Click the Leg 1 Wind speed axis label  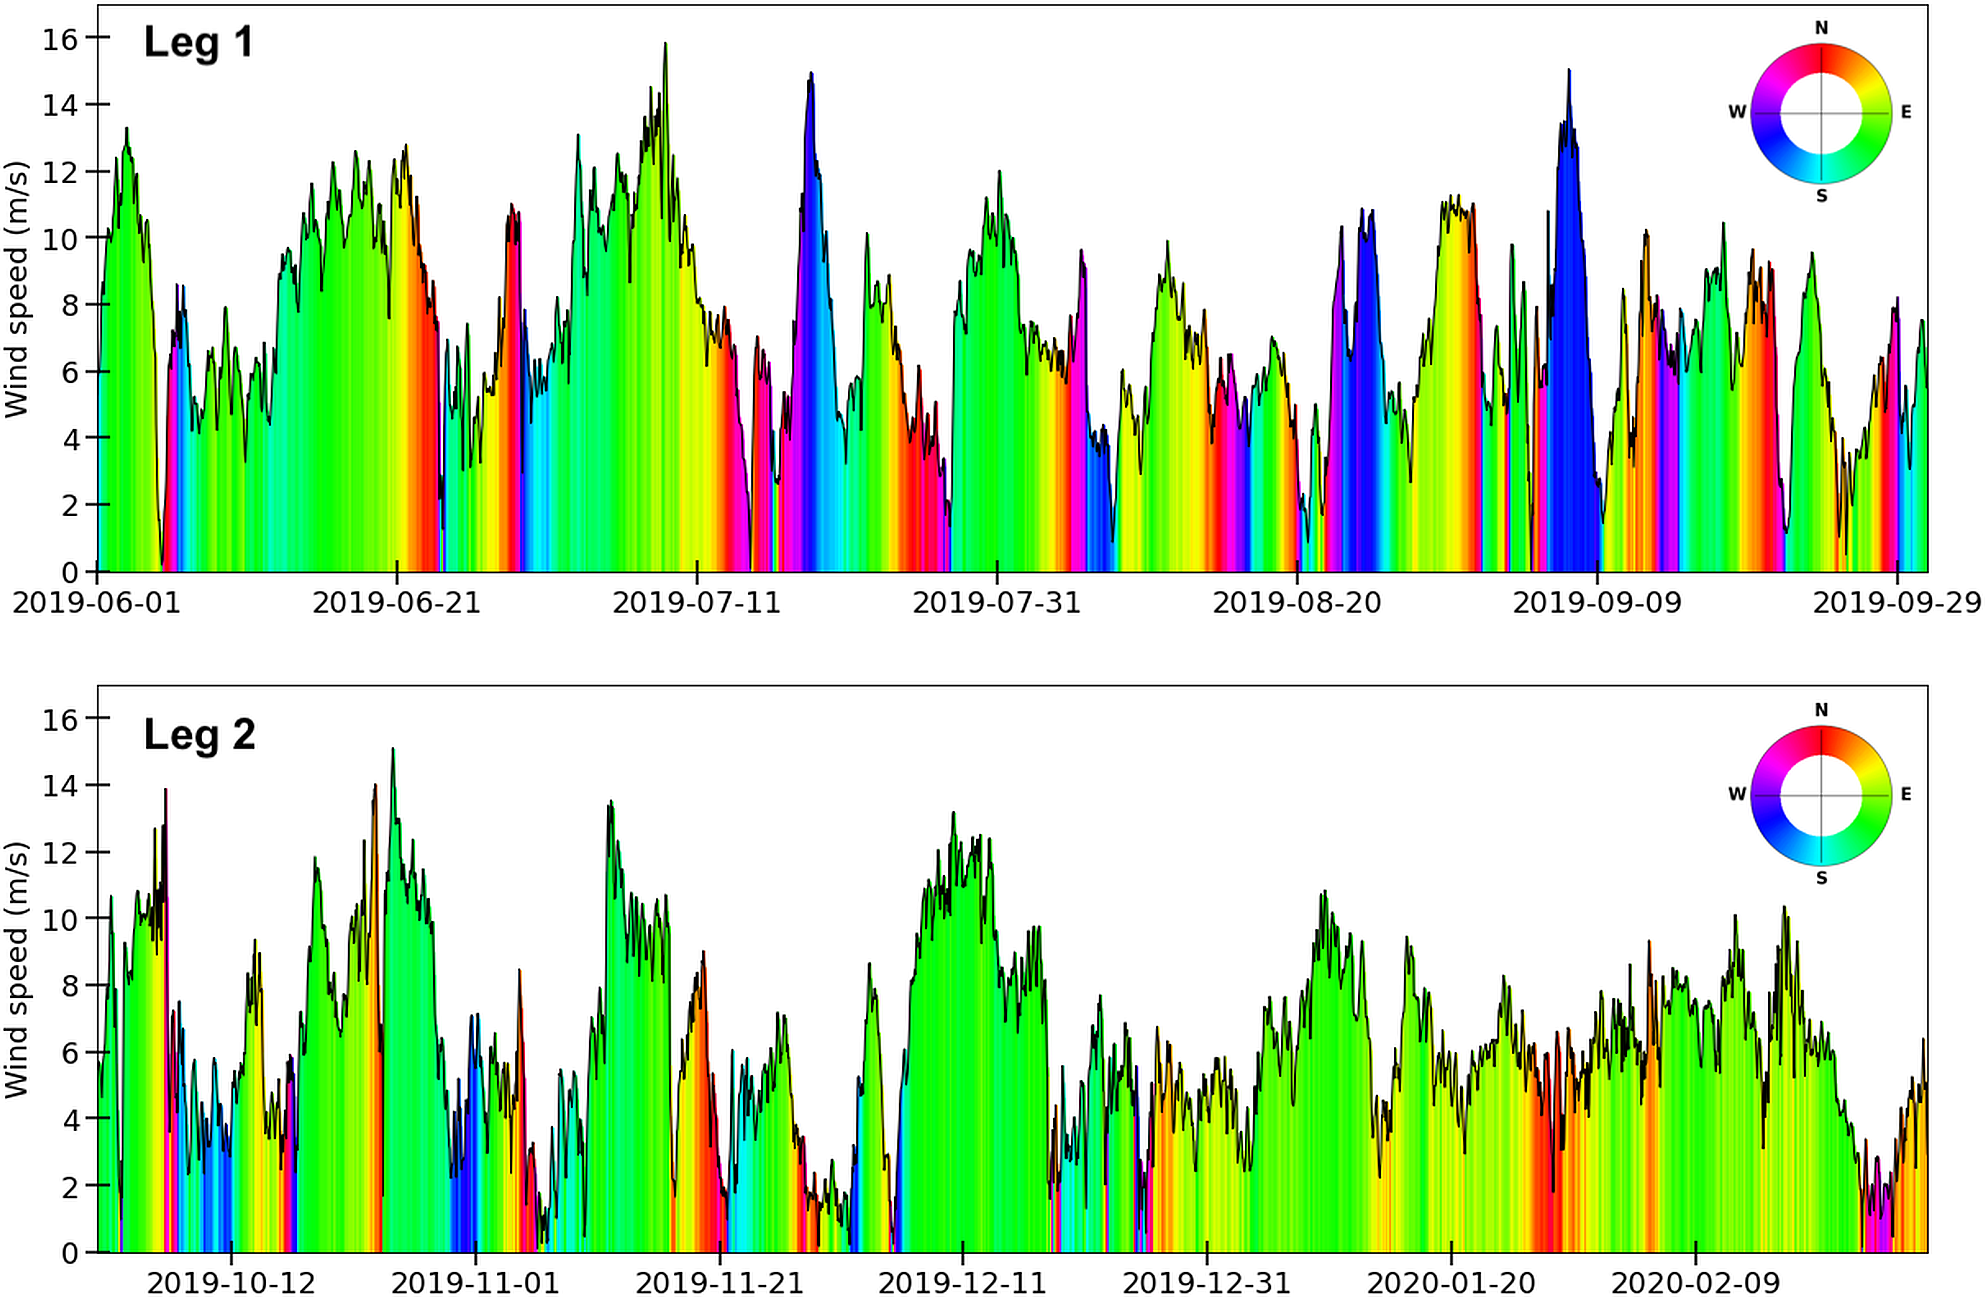click(17, 290)
